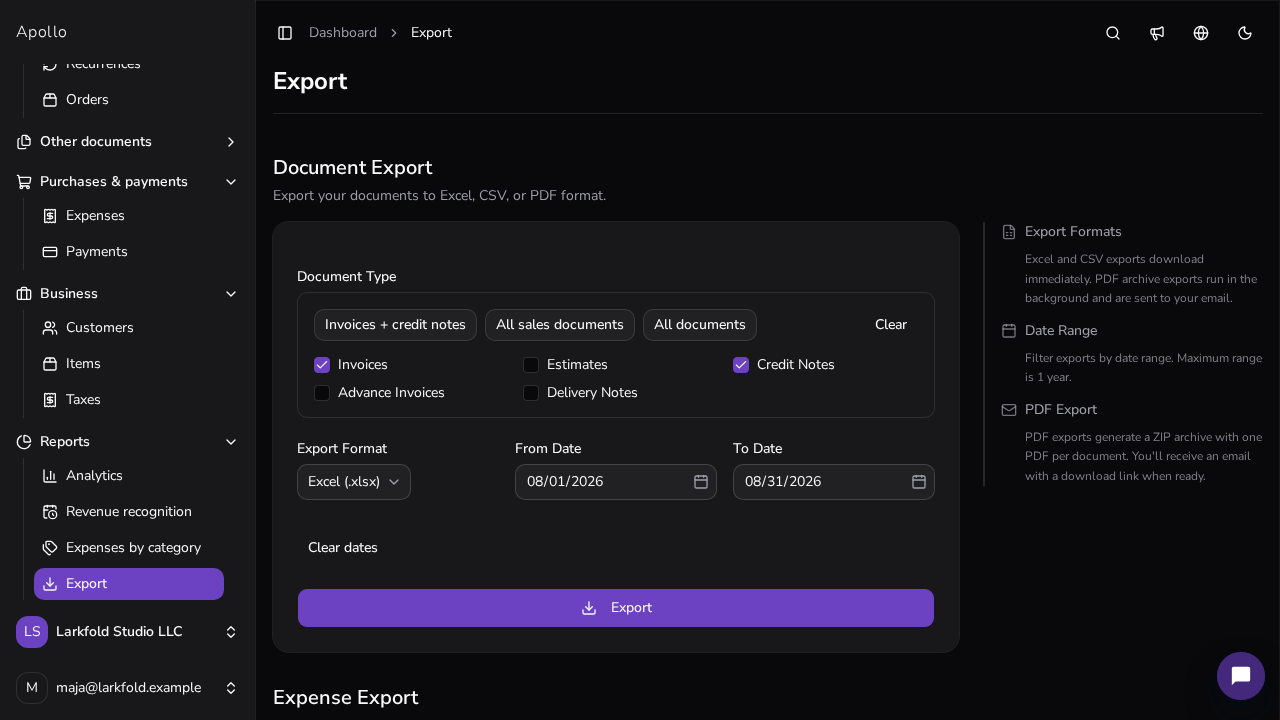1280x720 pixels.
Task: Open the Larkfold Studio LLC company switcher
Action: pos(128,632)
